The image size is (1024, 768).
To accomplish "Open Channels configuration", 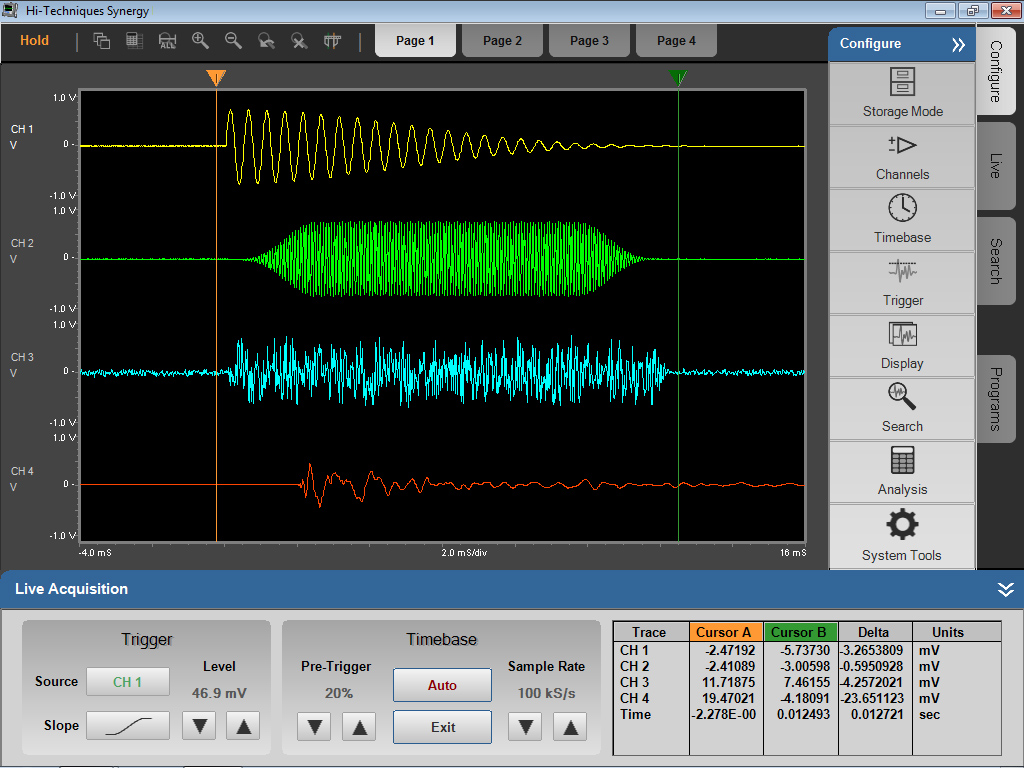I will (903, 157).
